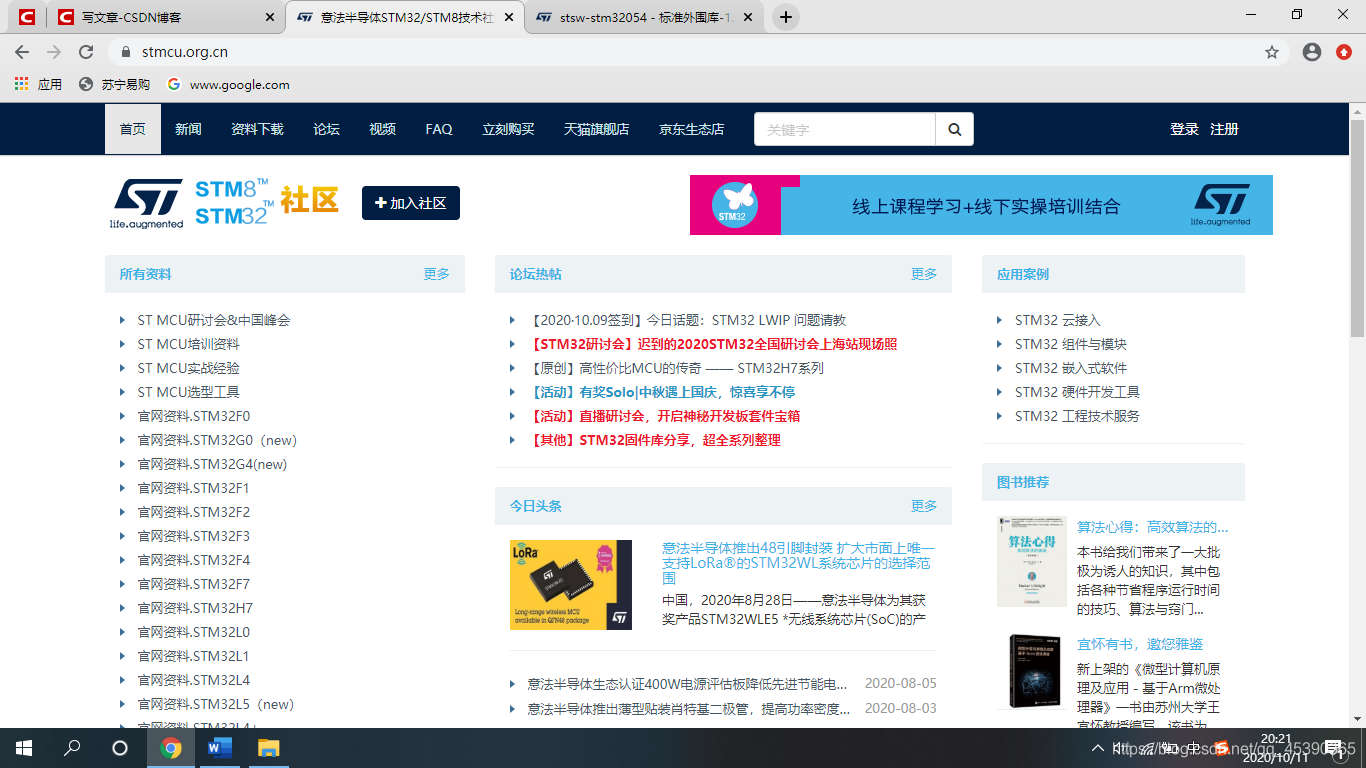The image size is (1366, 768).
Task: Open 天猫旗舰店 navigation item
Action: 596,129
